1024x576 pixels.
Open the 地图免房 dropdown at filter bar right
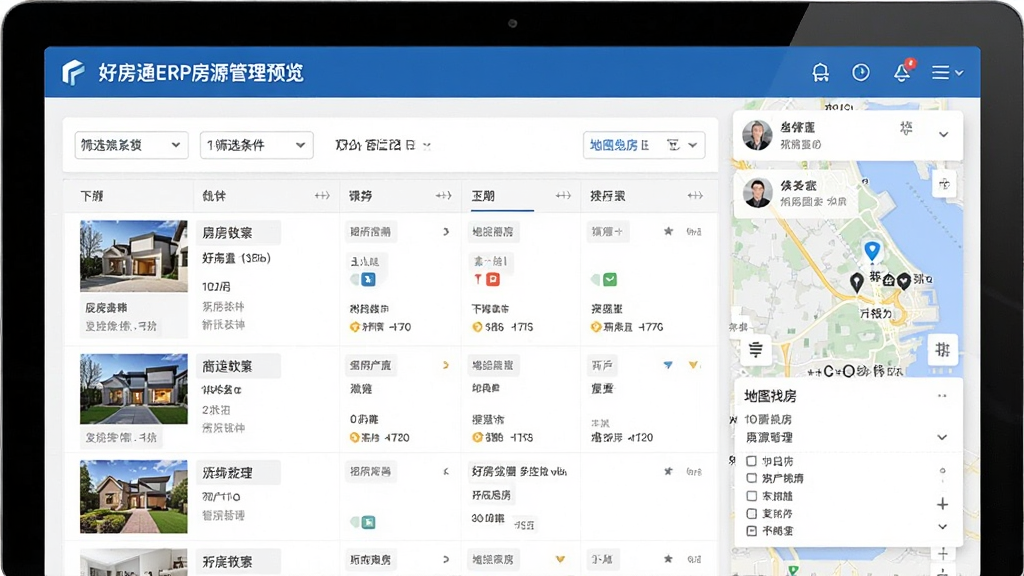pos(644,145)
